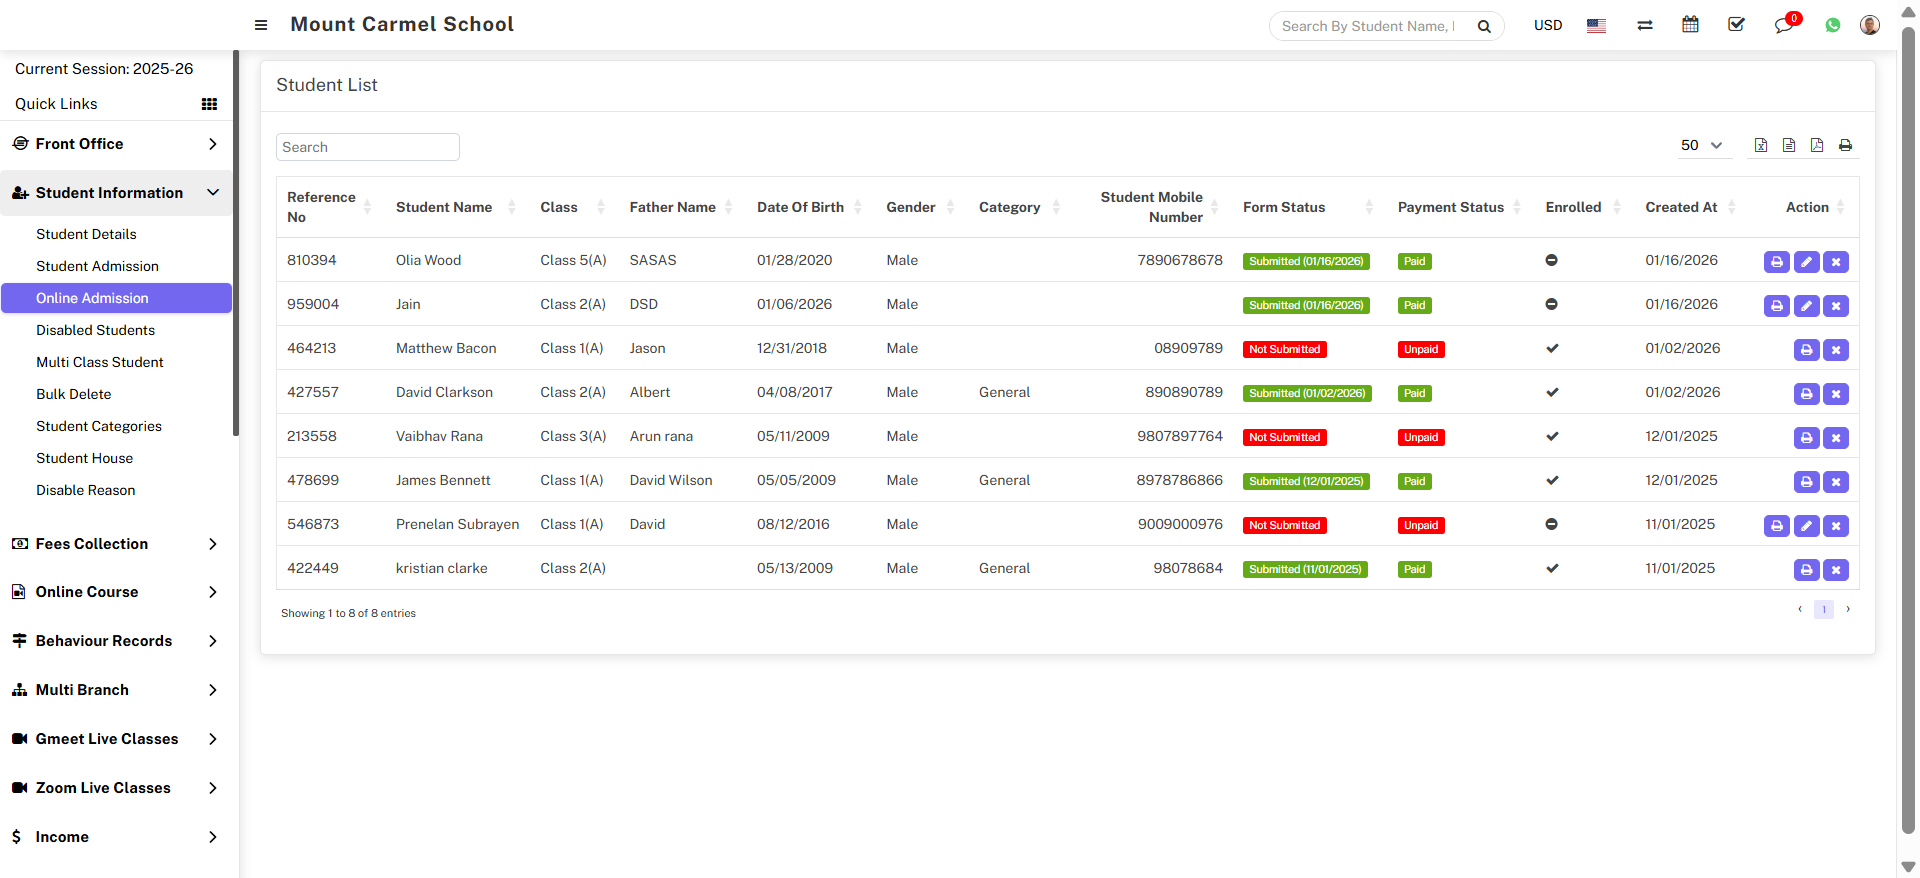This screenshot has height=878, width=1920.
Task: Delete Matthew Bacon's admission entry
Action: (1835, 350)
